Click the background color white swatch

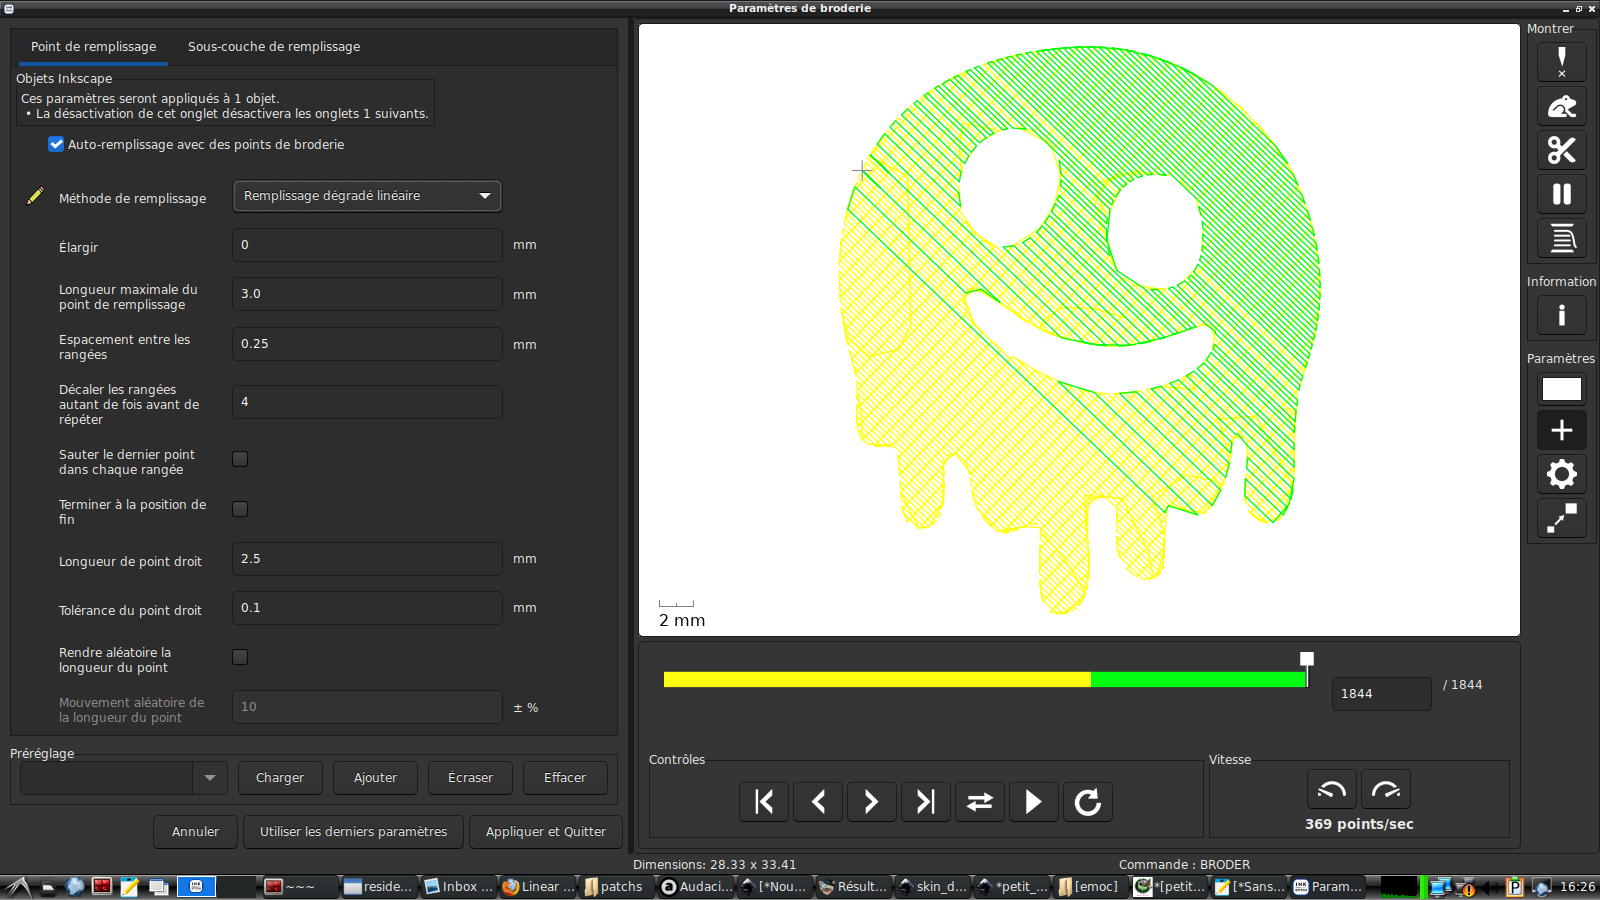[1561, 389]
